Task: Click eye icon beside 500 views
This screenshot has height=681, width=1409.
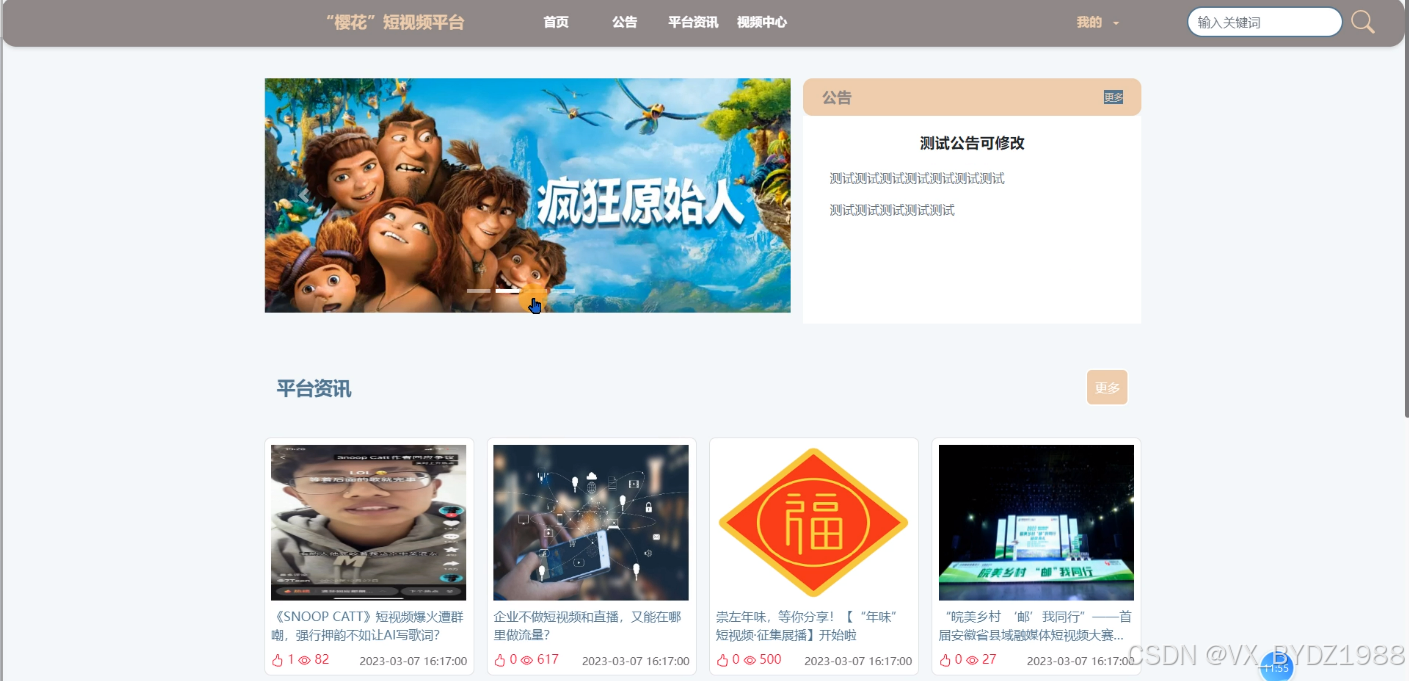Action: (750, 660)
